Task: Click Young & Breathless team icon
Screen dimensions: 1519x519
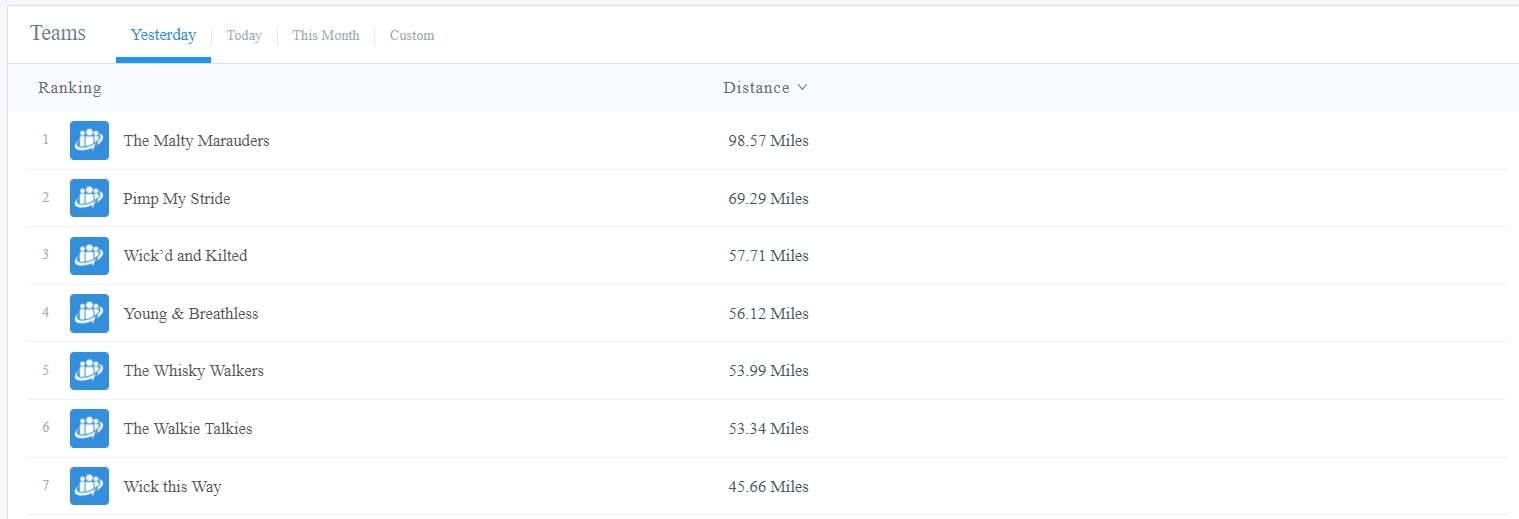Action: [89, 314]
